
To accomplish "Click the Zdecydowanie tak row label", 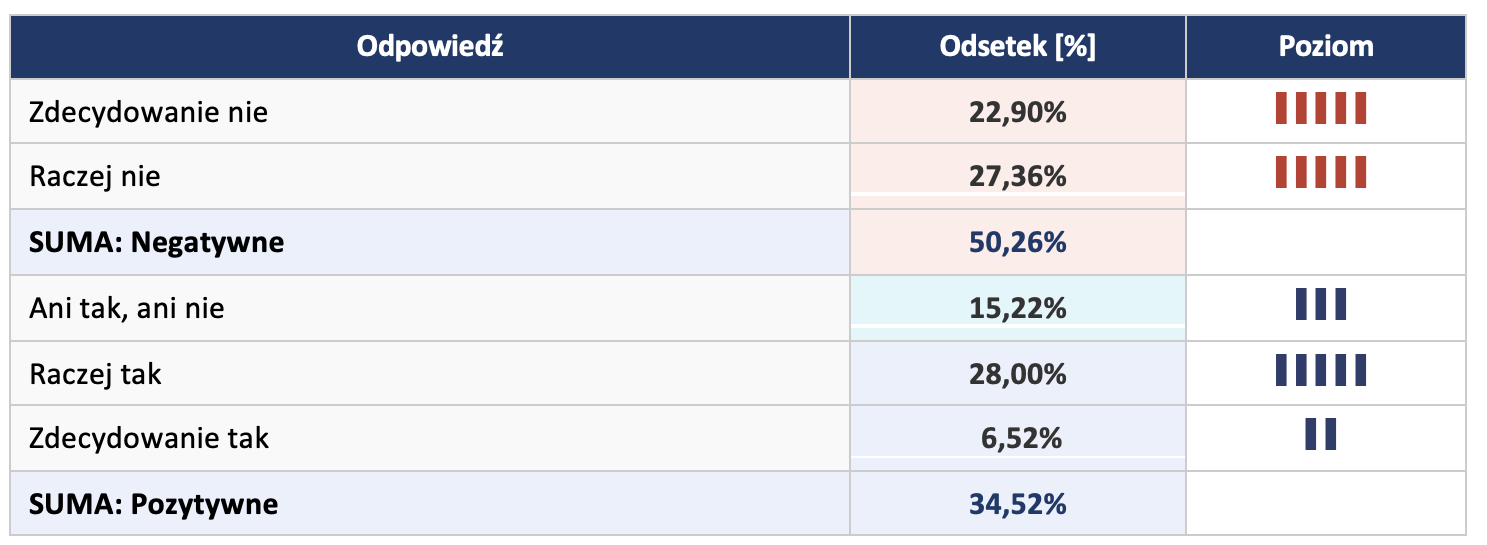I will (149, 438).
